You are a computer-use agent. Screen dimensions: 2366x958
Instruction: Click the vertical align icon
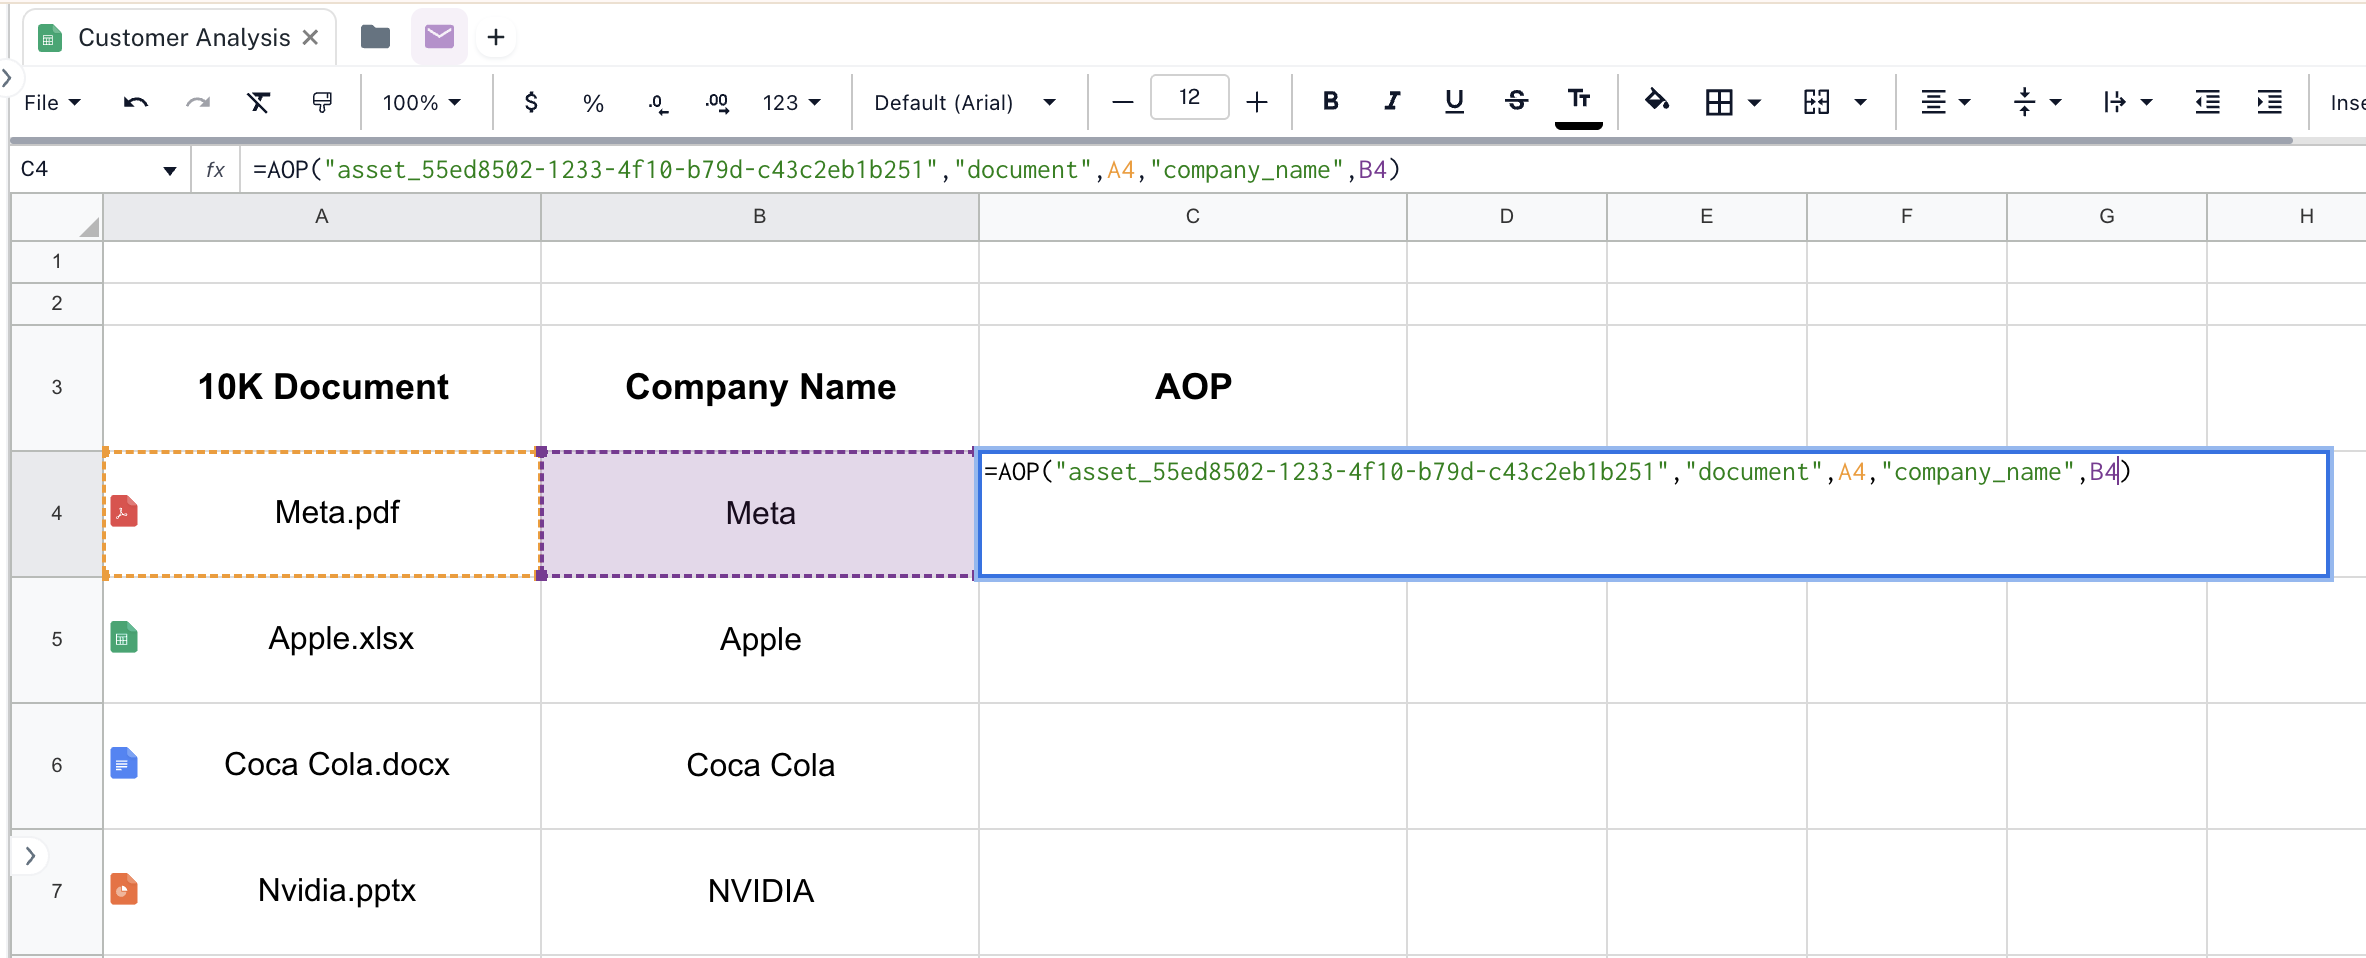(2024, 102)
